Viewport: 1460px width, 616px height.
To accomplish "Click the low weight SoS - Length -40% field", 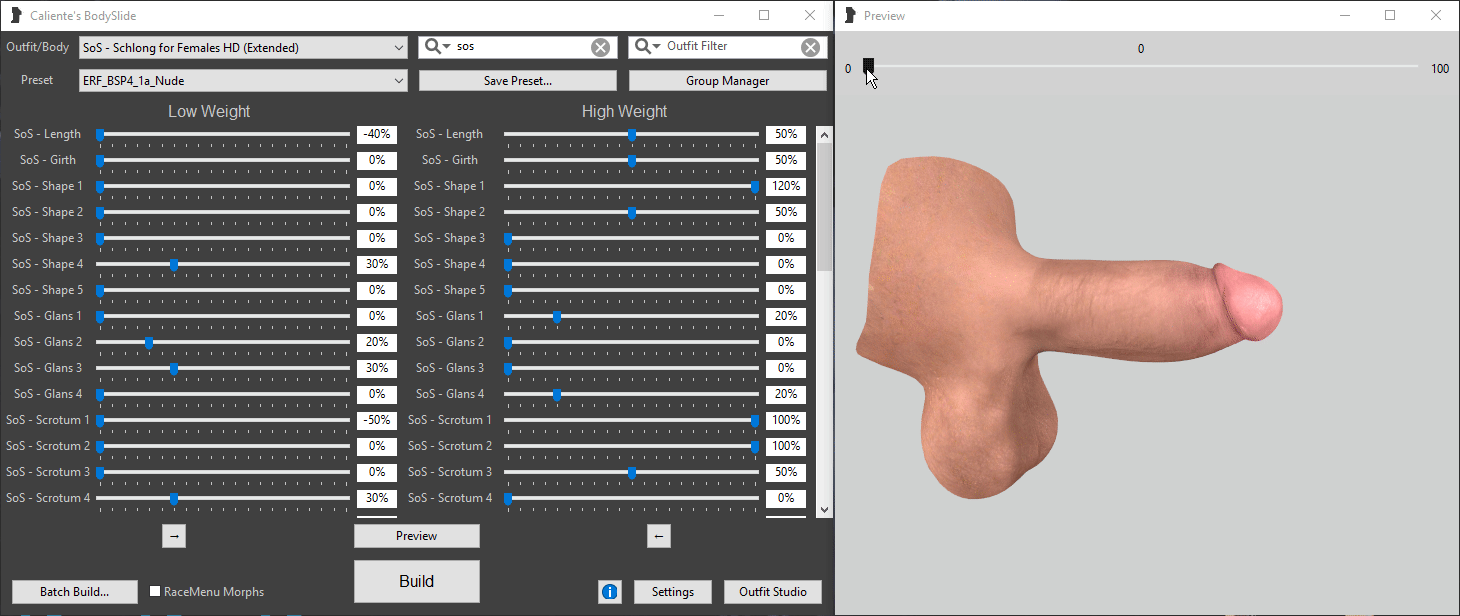I will click(x=377, y=134).
